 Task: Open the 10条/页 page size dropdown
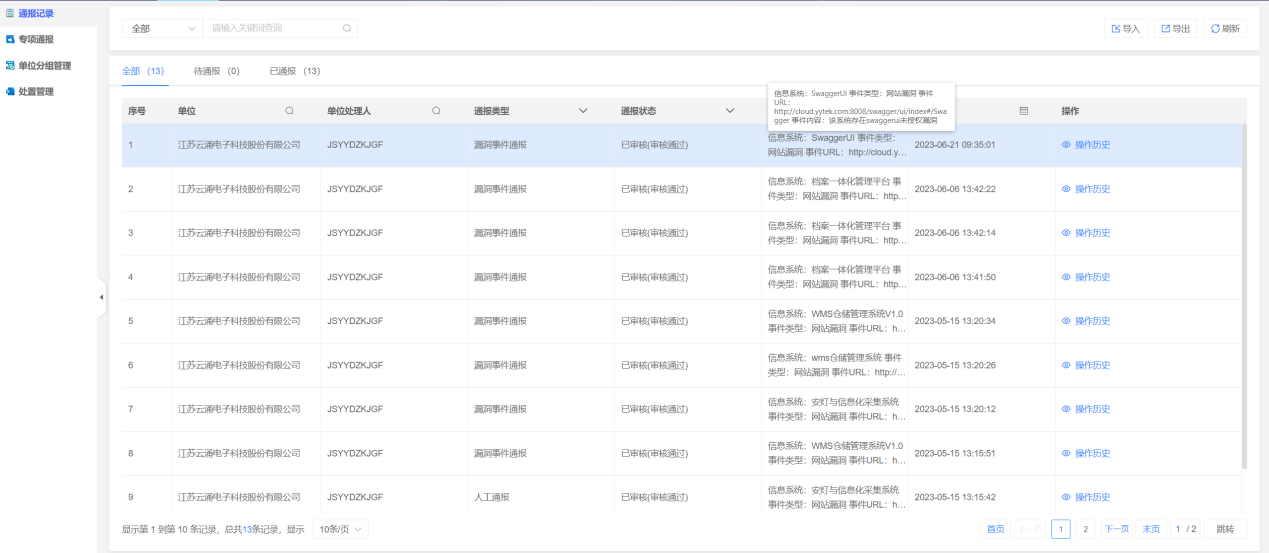(340, 529)
